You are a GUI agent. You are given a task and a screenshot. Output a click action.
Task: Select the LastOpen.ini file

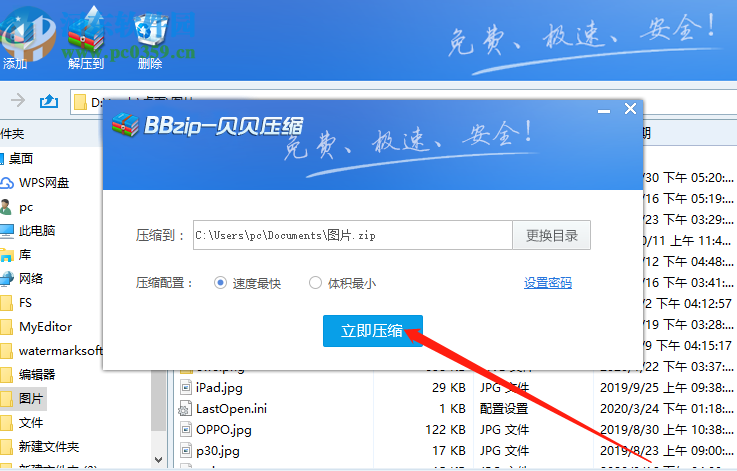pos(231,409)
